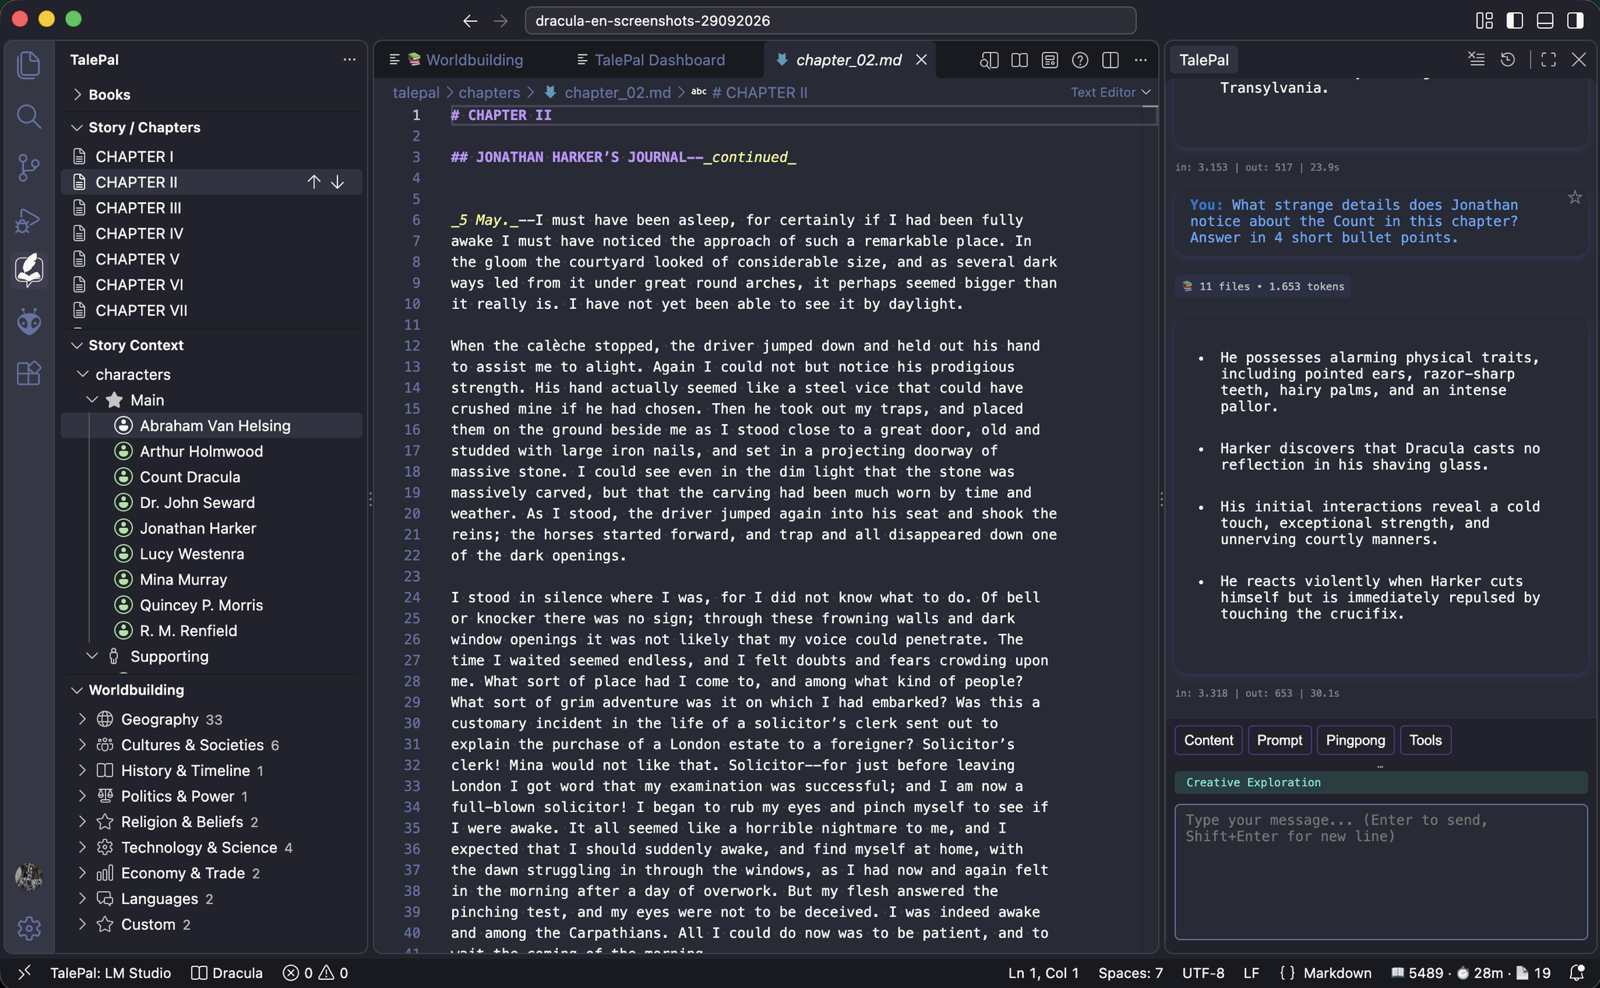The width and height of the screenshot is (1600, 988).
Task: Click the Pingpong button
Action: (1355, 740)
